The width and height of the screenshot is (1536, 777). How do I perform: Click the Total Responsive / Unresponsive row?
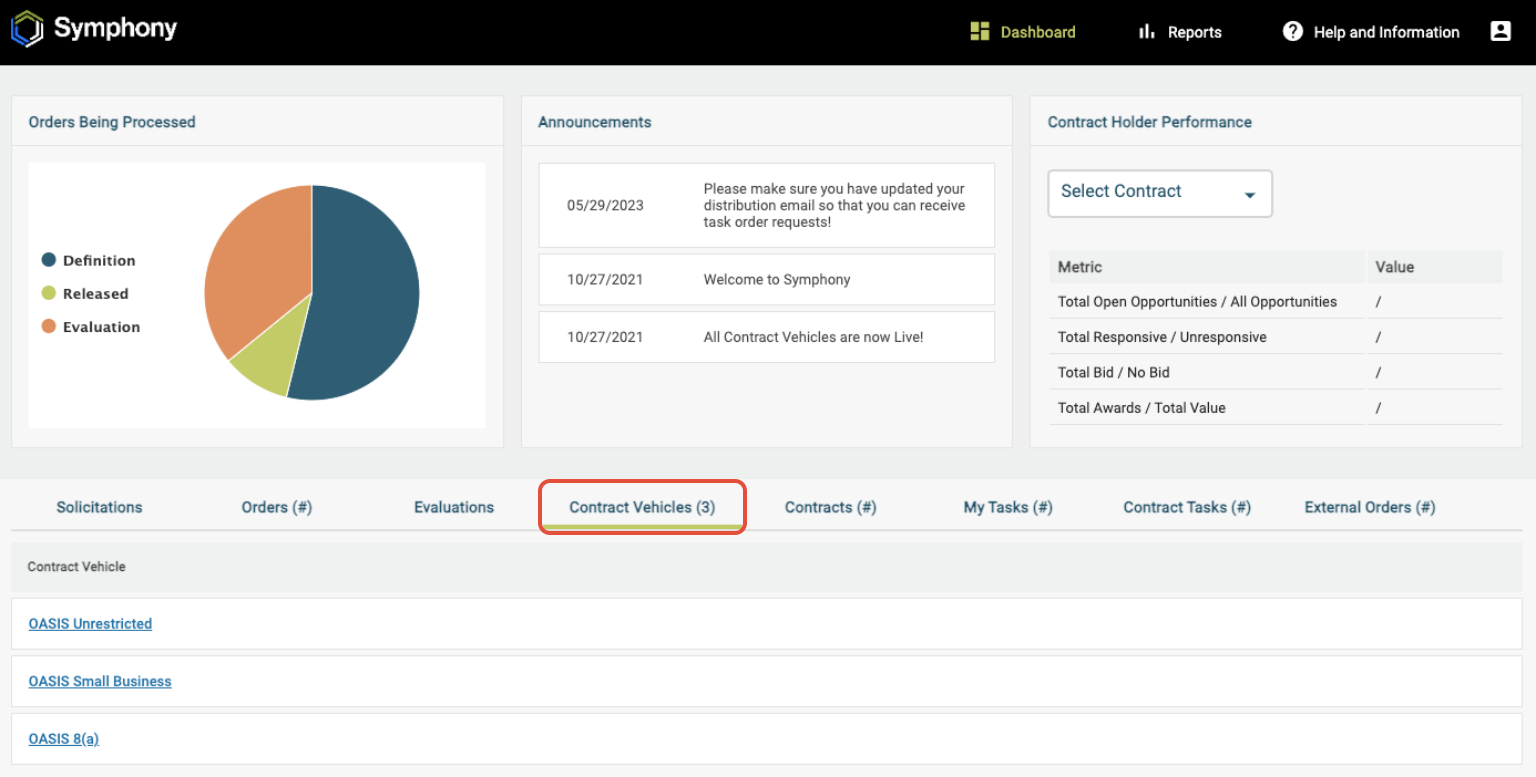click(x=1276, y=337)
